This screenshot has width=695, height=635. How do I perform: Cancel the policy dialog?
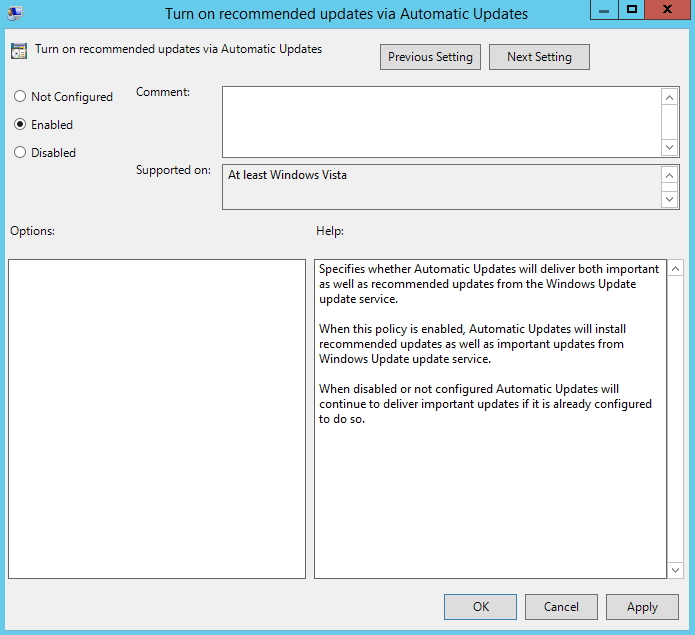pos(561,607)
